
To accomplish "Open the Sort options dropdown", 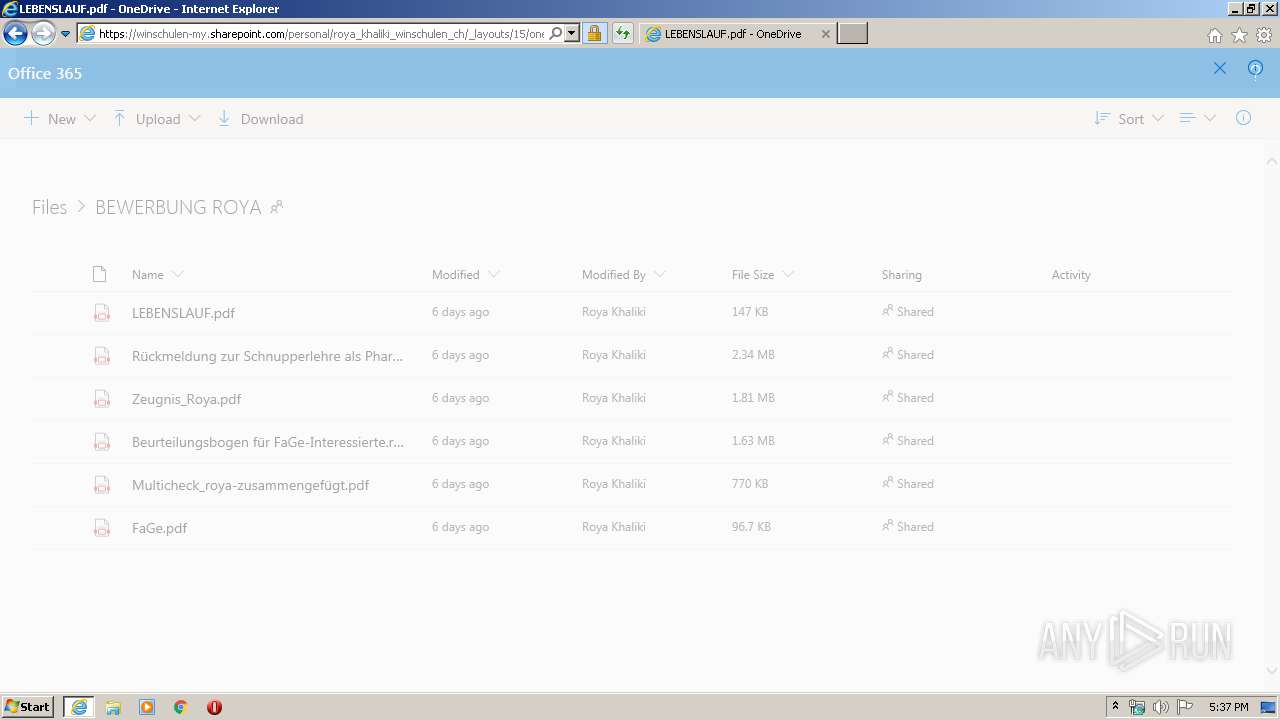I will tap(1129, 119).
